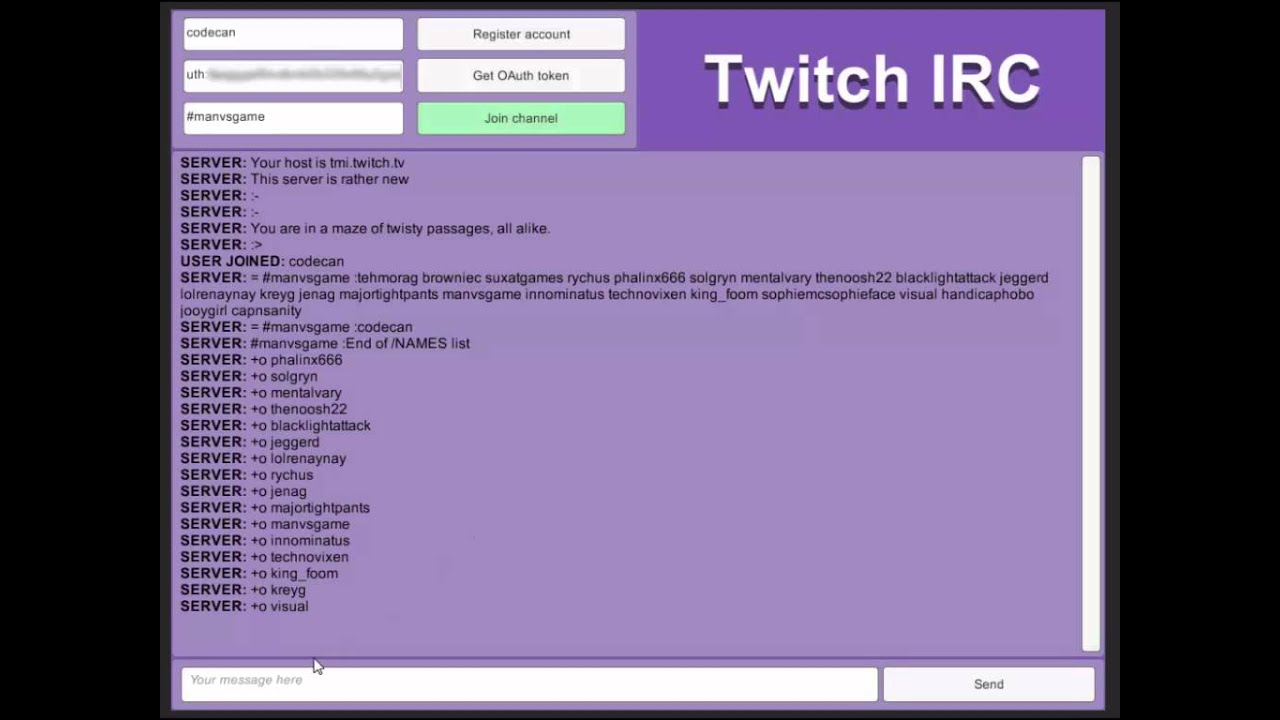The height and width of the screenshot is (720, 1280).
Task: Send the chat message
Action: click(989, 684)
